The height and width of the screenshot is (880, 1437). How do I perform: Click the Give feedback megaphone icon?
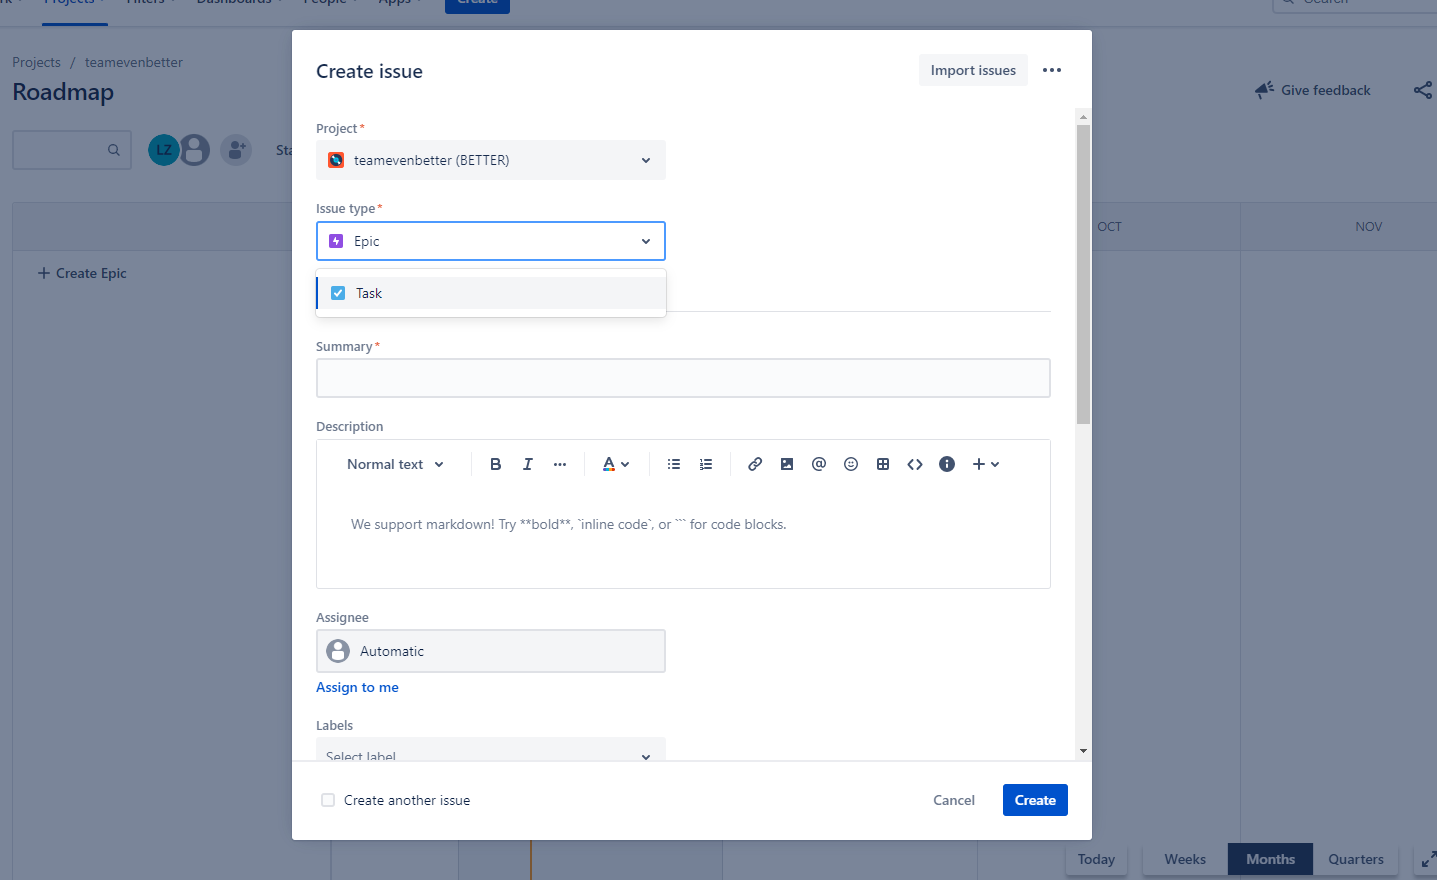(1264, 90)
